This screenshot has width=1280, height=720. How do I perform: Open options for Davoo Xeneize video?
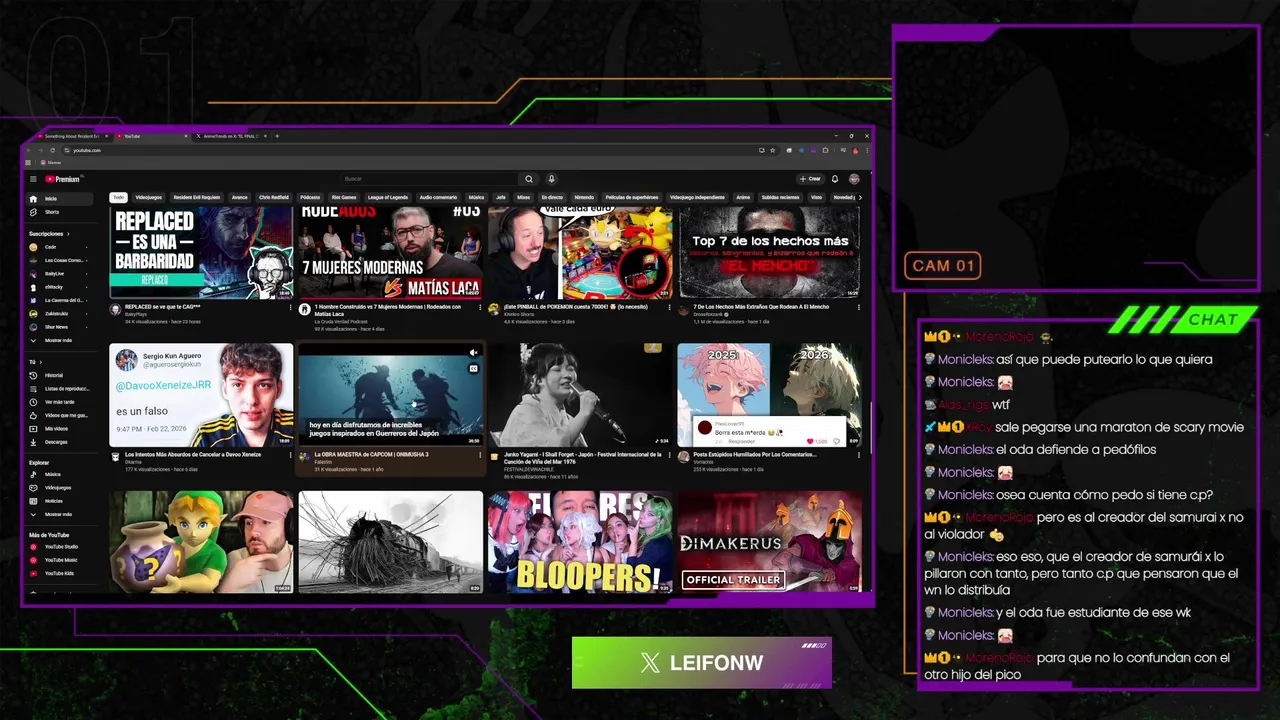point(290,455)
